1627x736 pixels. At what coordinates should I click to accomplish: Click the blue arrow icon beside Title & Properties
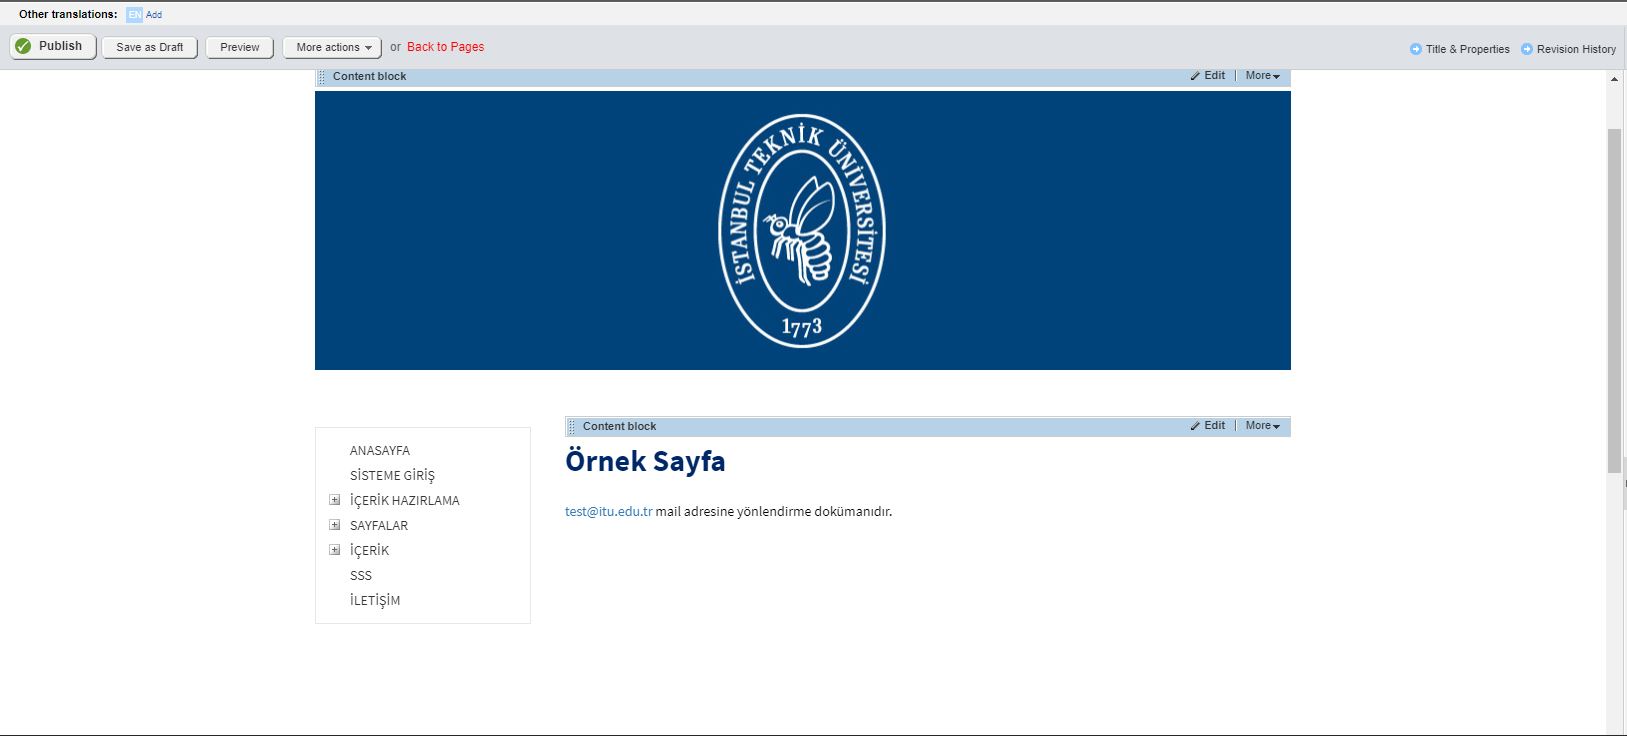click(1416, 49)
